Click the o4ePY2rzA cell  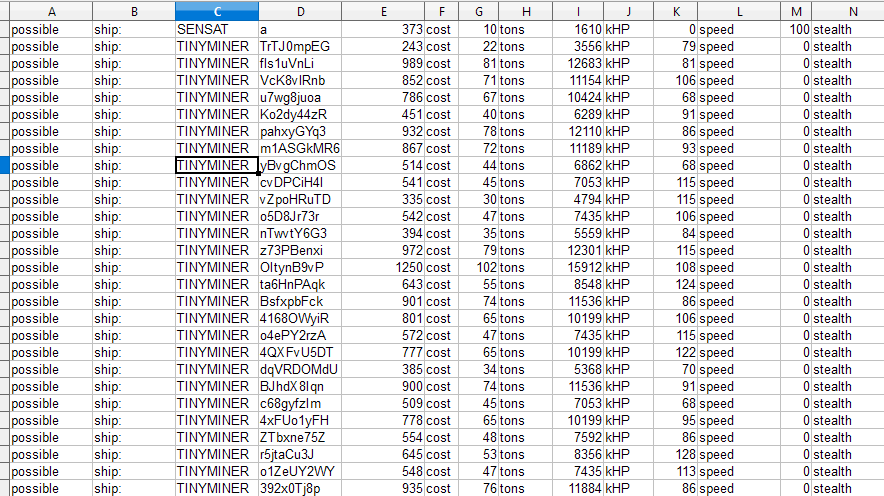click(x=300, y=335)
